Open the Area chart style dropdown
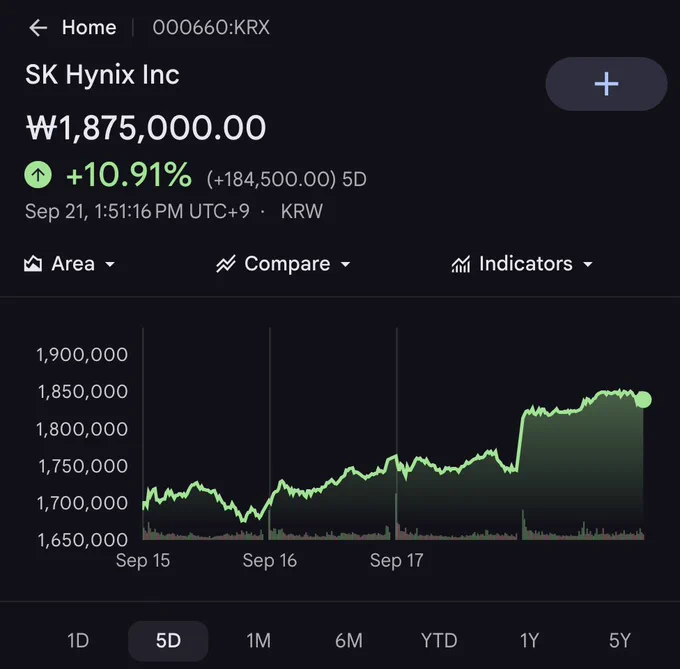This screenshot has width=680, height=669. pyautogui.click(x=70, y=264)
